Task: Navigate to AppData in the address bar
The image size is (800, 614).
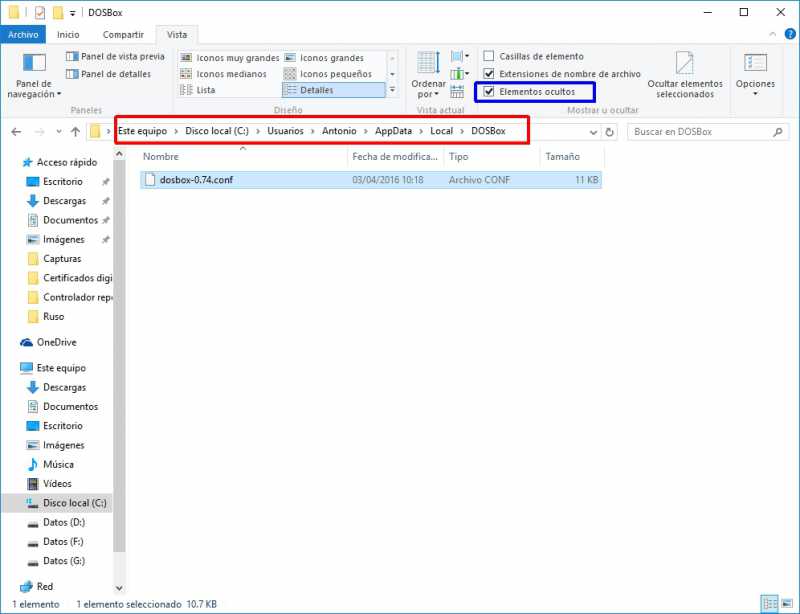Action: click(393, 131)
